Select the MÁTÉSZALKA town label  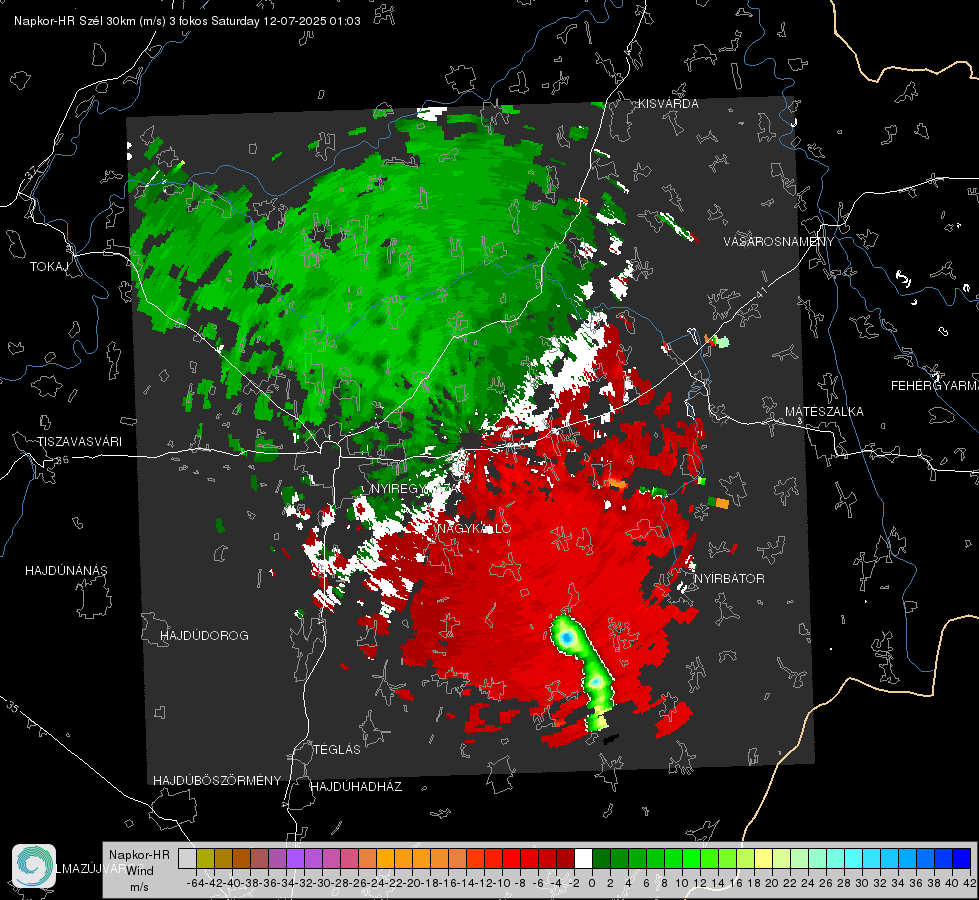824,411
